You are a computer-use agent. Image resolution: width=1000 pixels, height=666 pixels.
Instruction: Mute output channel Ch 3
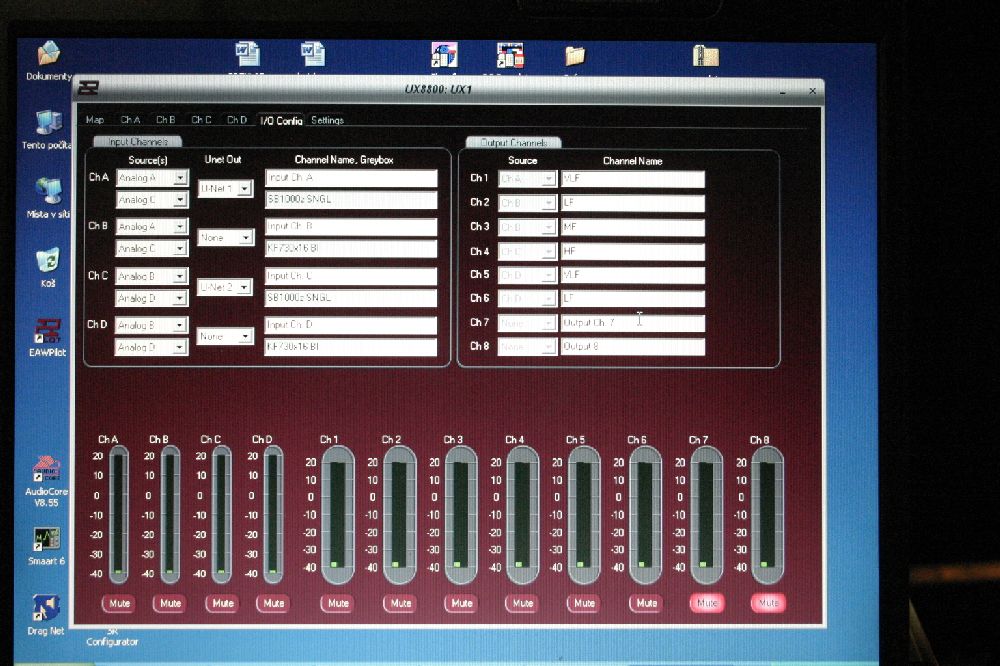pos(461,603)
